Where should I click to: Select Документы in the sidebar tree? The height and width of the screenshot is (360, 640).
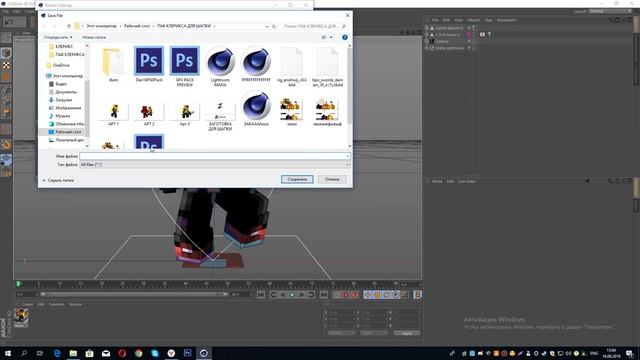pos(63,92)
